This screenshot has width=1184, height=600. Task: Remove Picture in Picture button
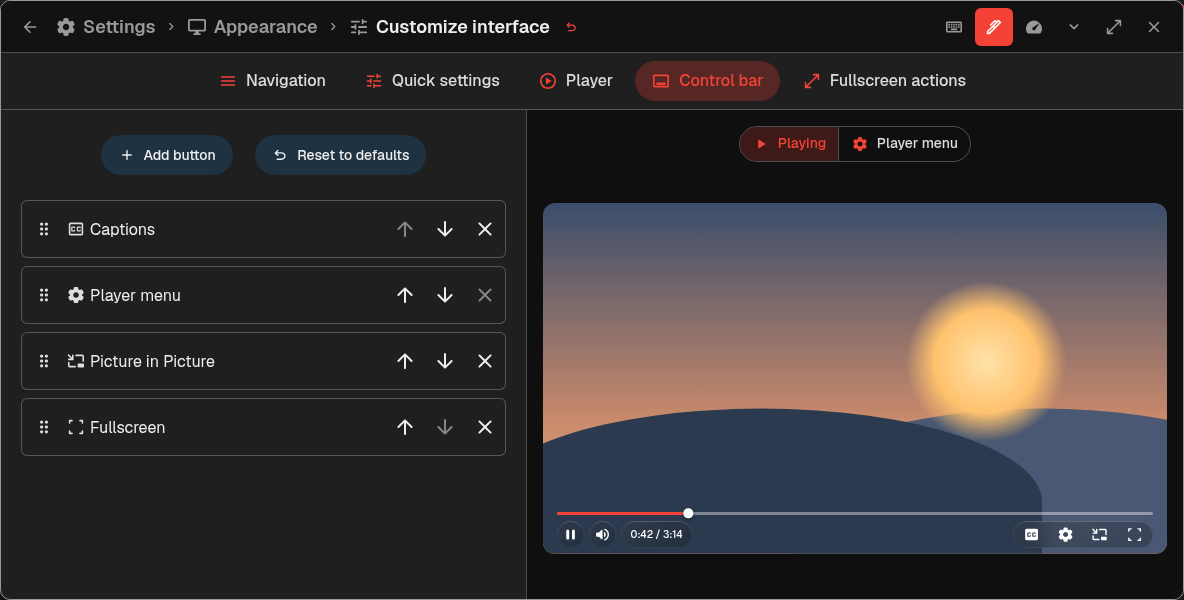click(x=485, y=361)
